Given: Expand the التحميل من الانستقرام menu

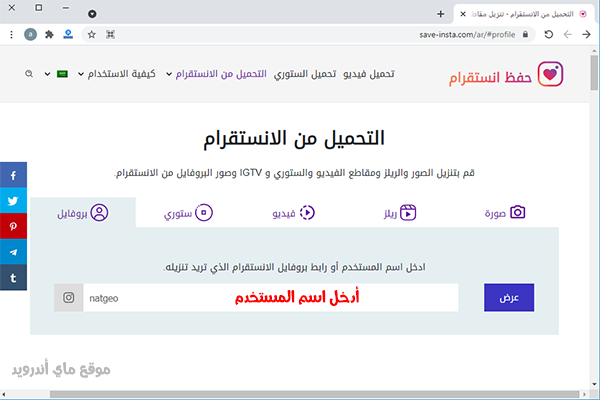Looking at the screenshot, I should click(x=216, y=73).
